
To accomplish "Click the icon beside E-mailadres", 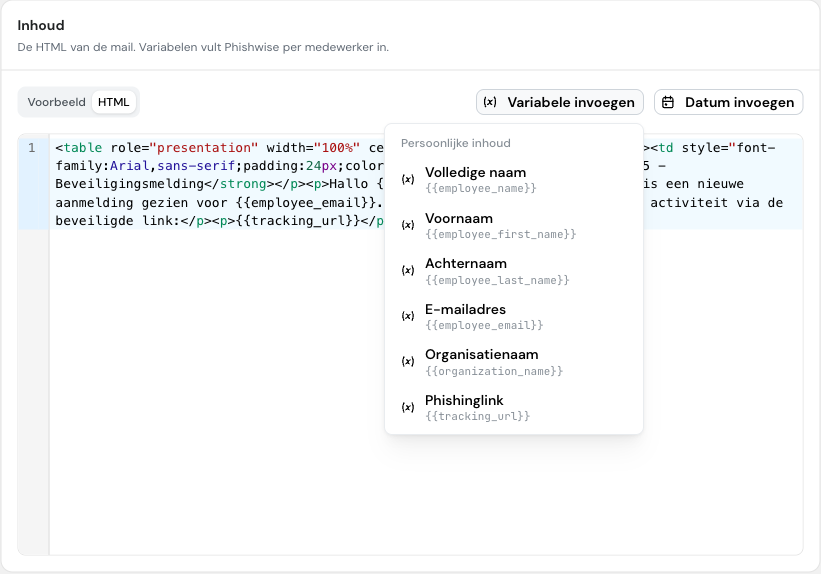I will 408,316.
